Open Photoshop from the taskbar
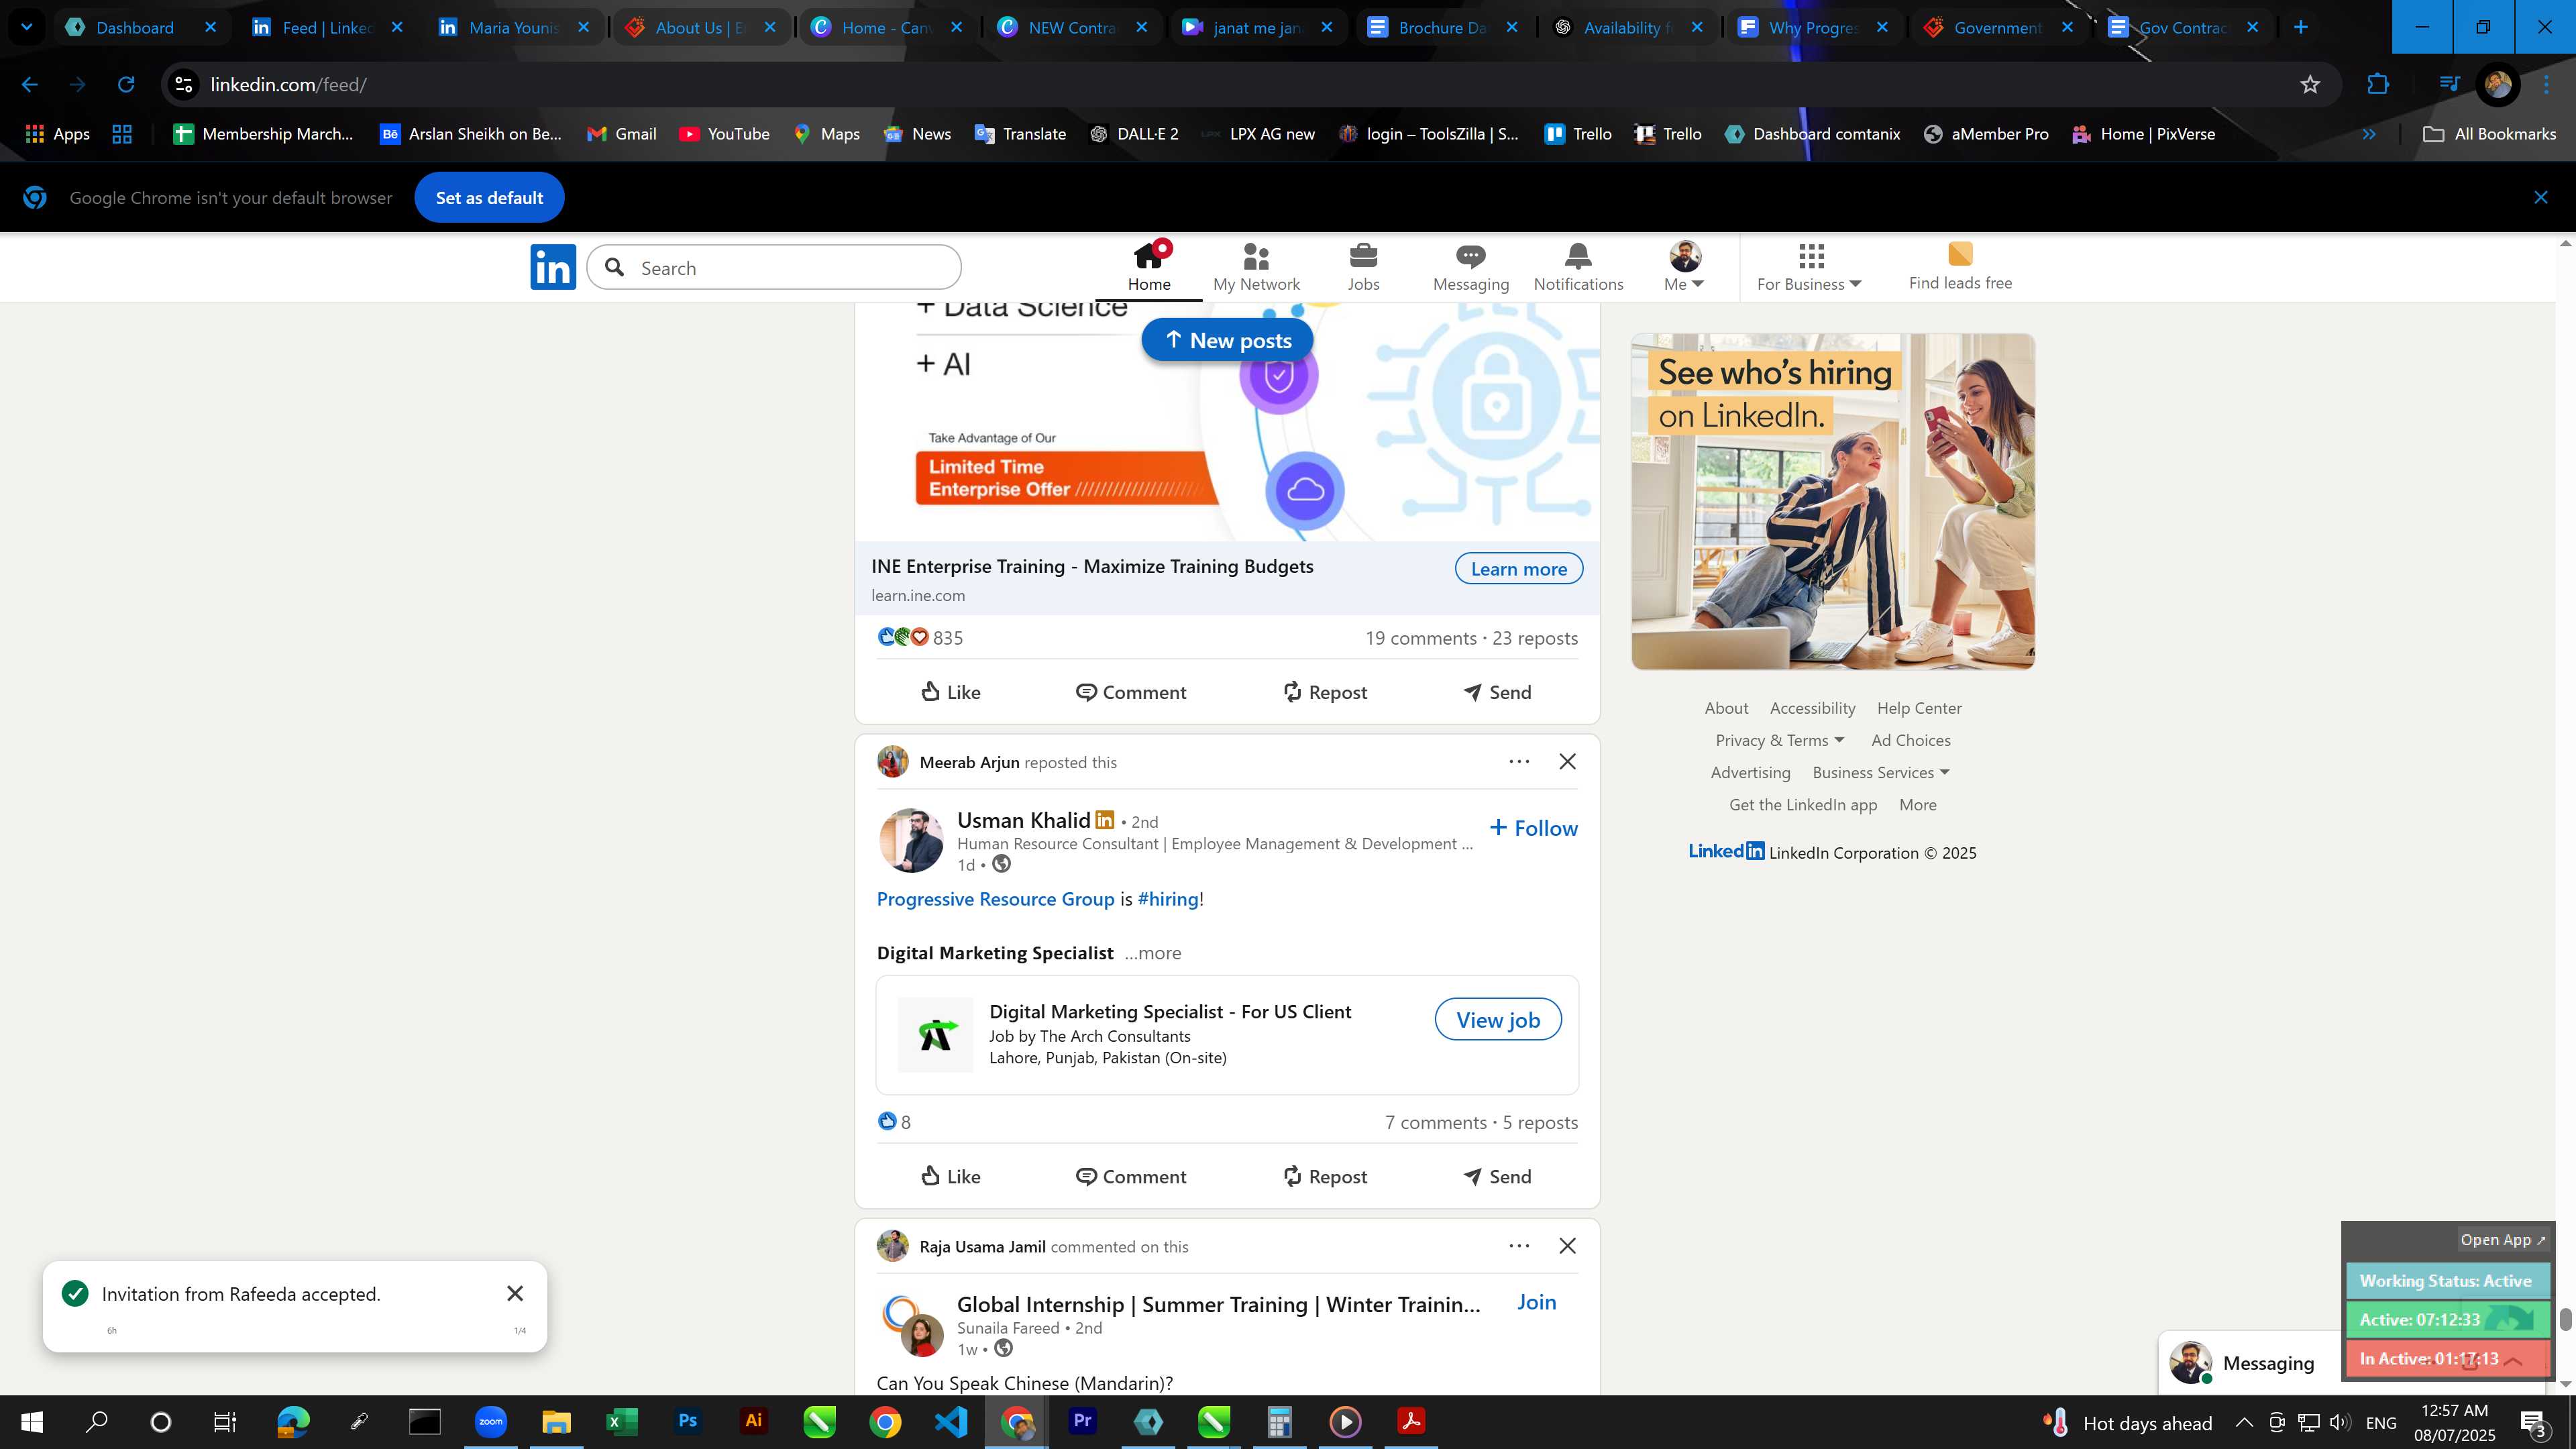The width and height of the screenshot is (2576, 1449). pyautogui.click(x=688, y=1421)
